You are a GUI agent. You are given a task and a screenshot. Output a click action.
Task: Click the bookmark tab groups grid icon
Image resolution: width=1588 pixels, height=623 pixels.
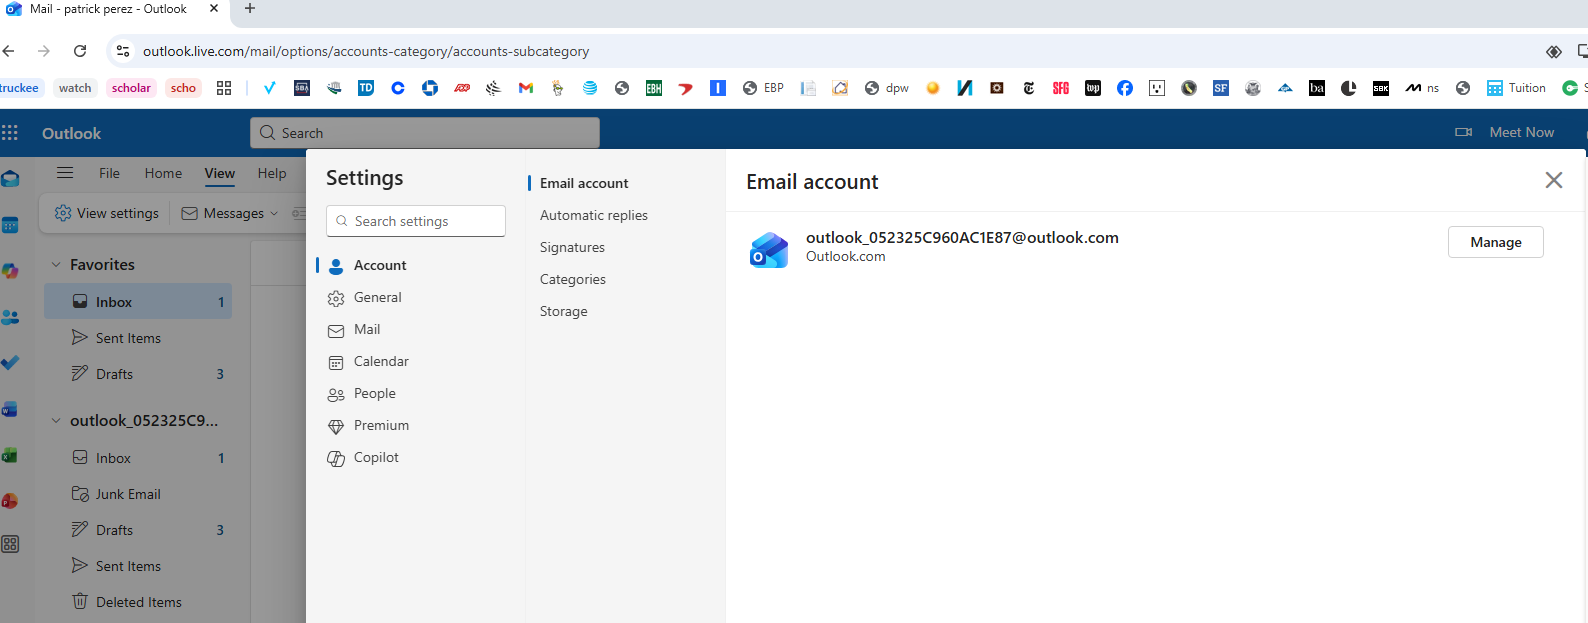224,88
